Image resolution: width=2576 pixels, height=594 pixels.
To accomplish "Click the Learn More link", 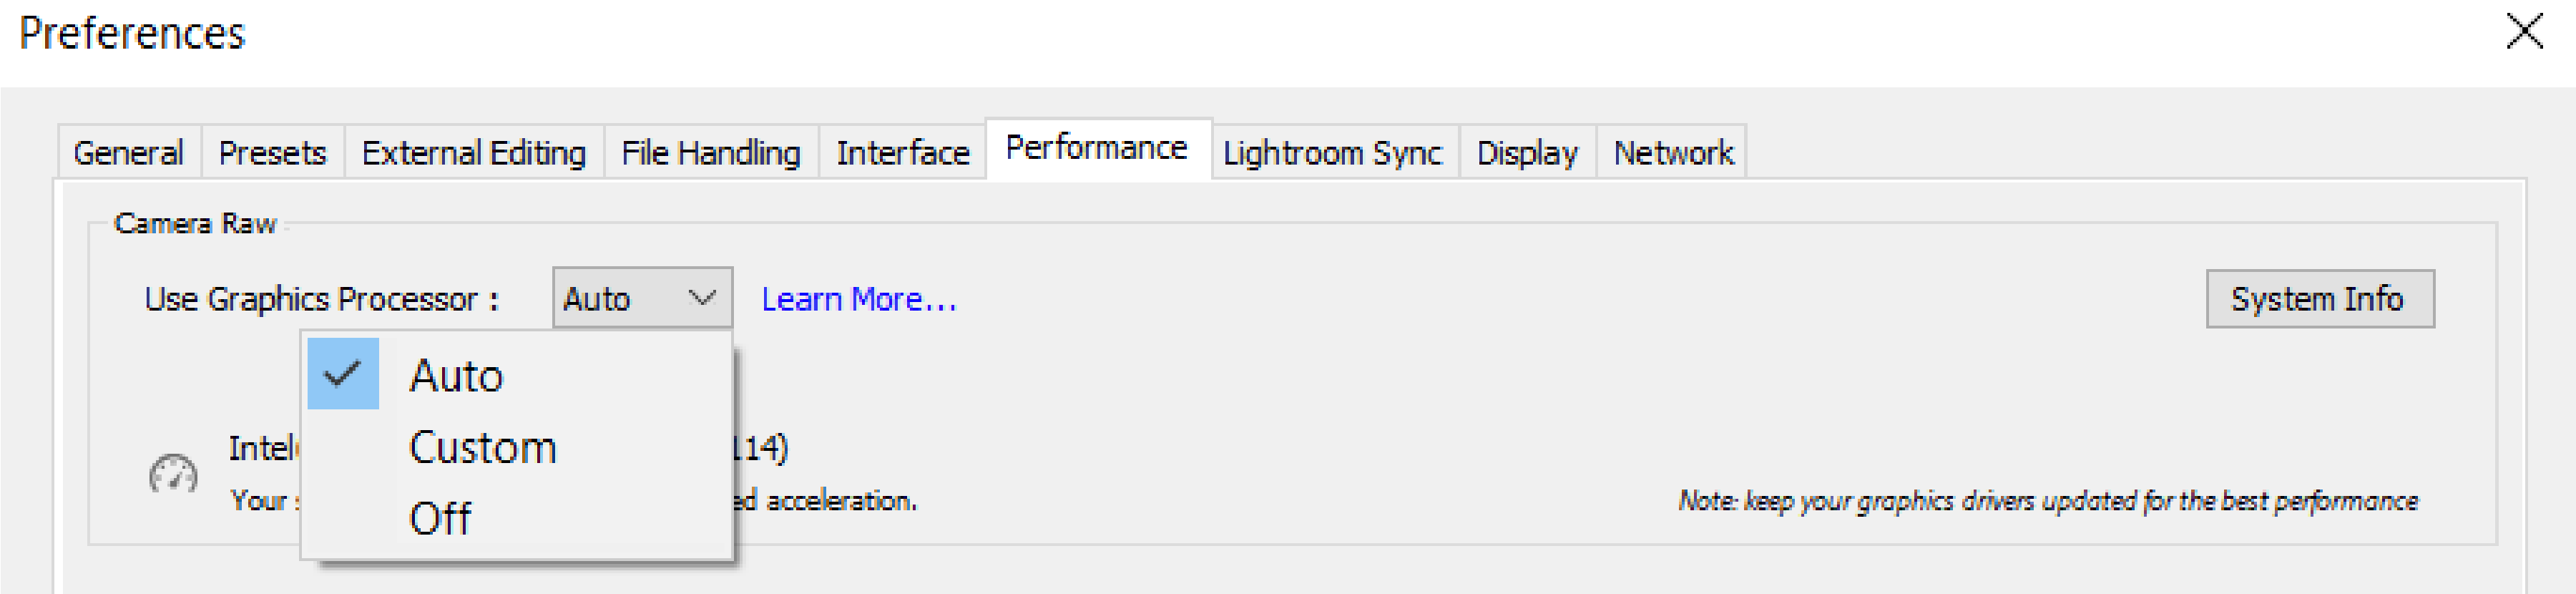I will click(858, 298).
